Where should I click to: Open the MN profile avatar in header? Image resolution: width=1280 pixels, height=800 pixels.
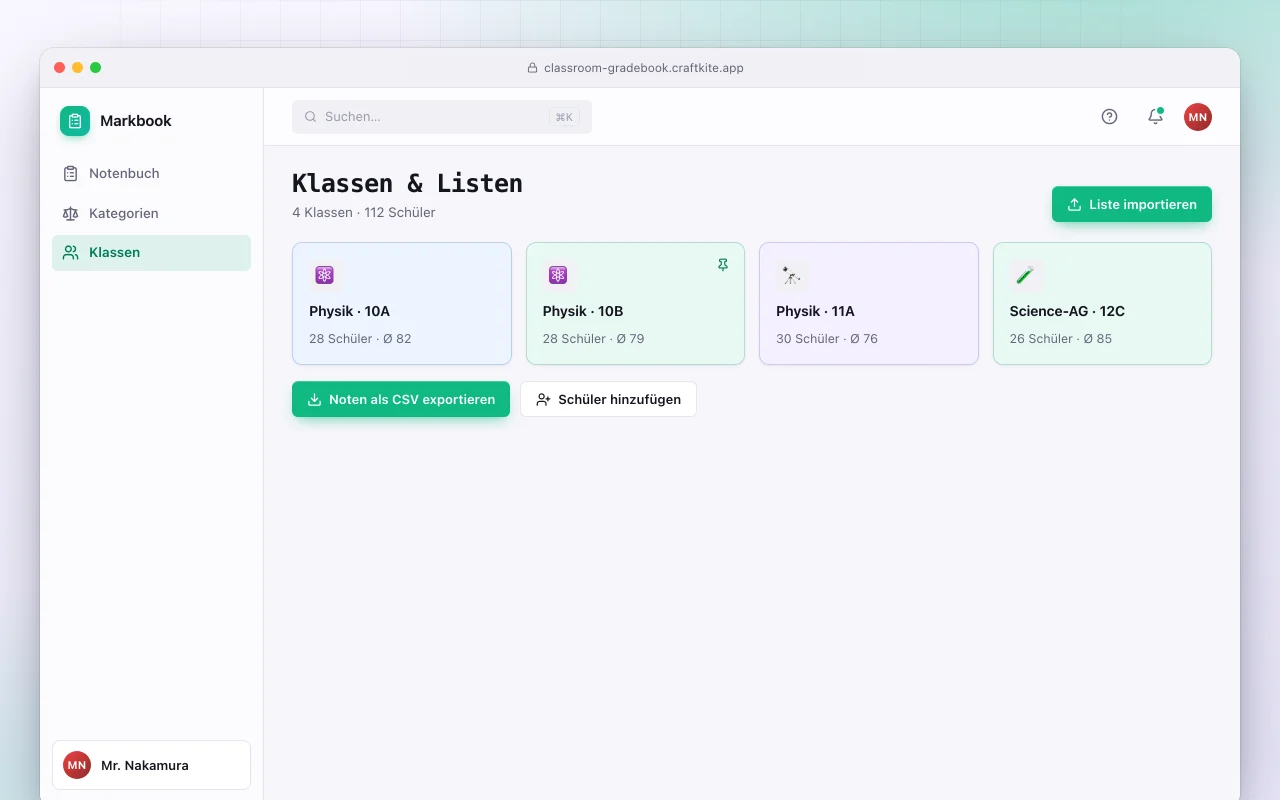click(x=1198, y=117)
